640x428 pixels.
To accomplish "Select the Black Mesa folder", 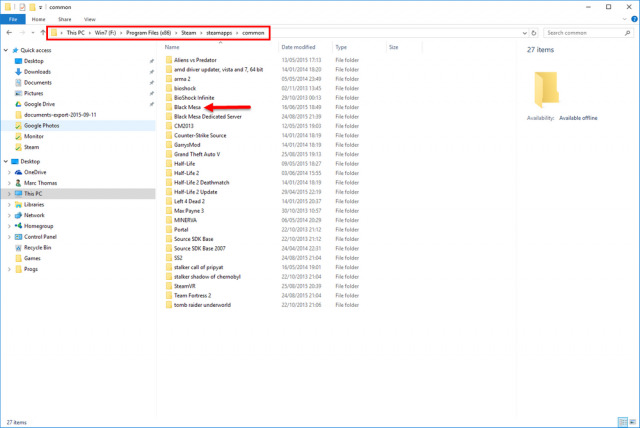I will (187, 107).
